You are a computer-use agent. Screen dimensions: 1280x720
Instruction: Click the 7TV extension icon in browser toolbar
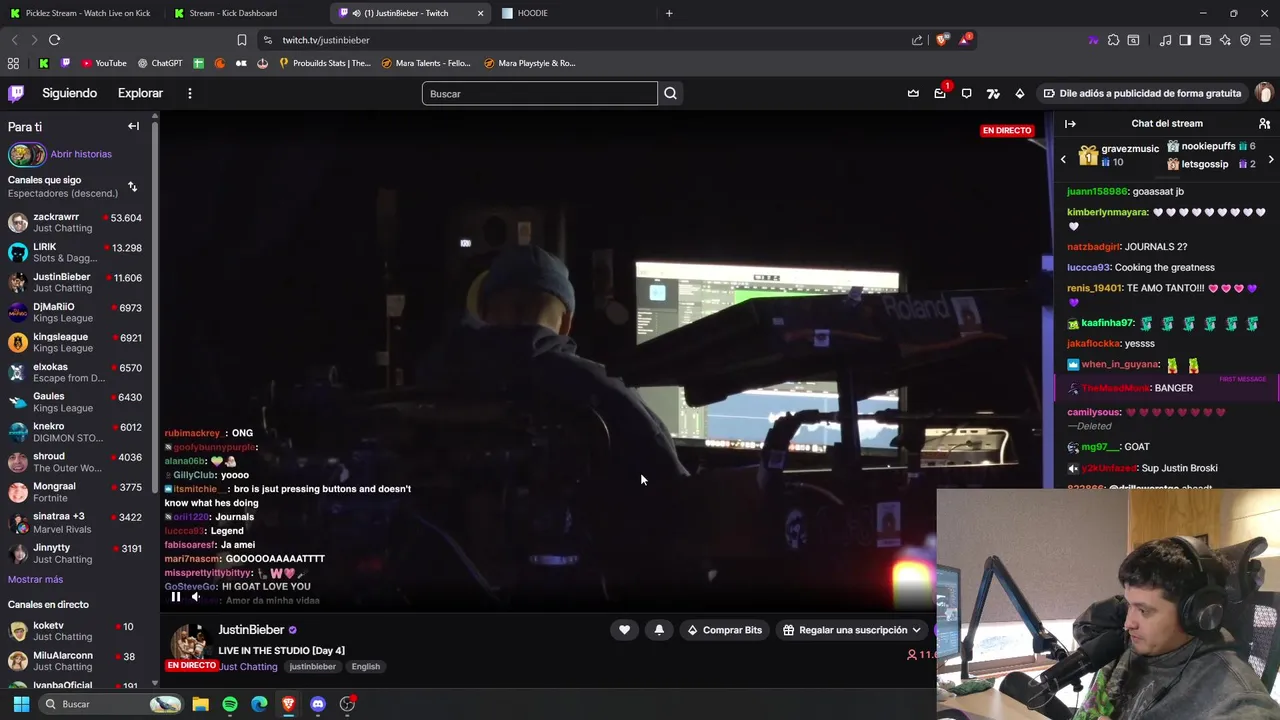pos(1092,40)
